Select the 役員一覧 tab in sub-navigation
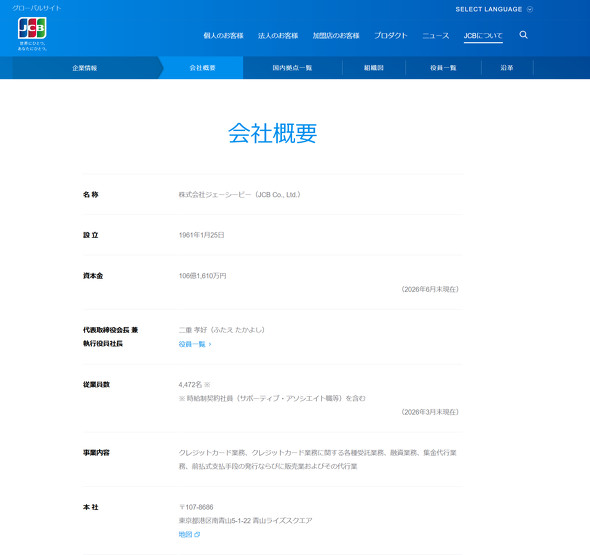This screenshot has height=555, width=590. [443, 68]
